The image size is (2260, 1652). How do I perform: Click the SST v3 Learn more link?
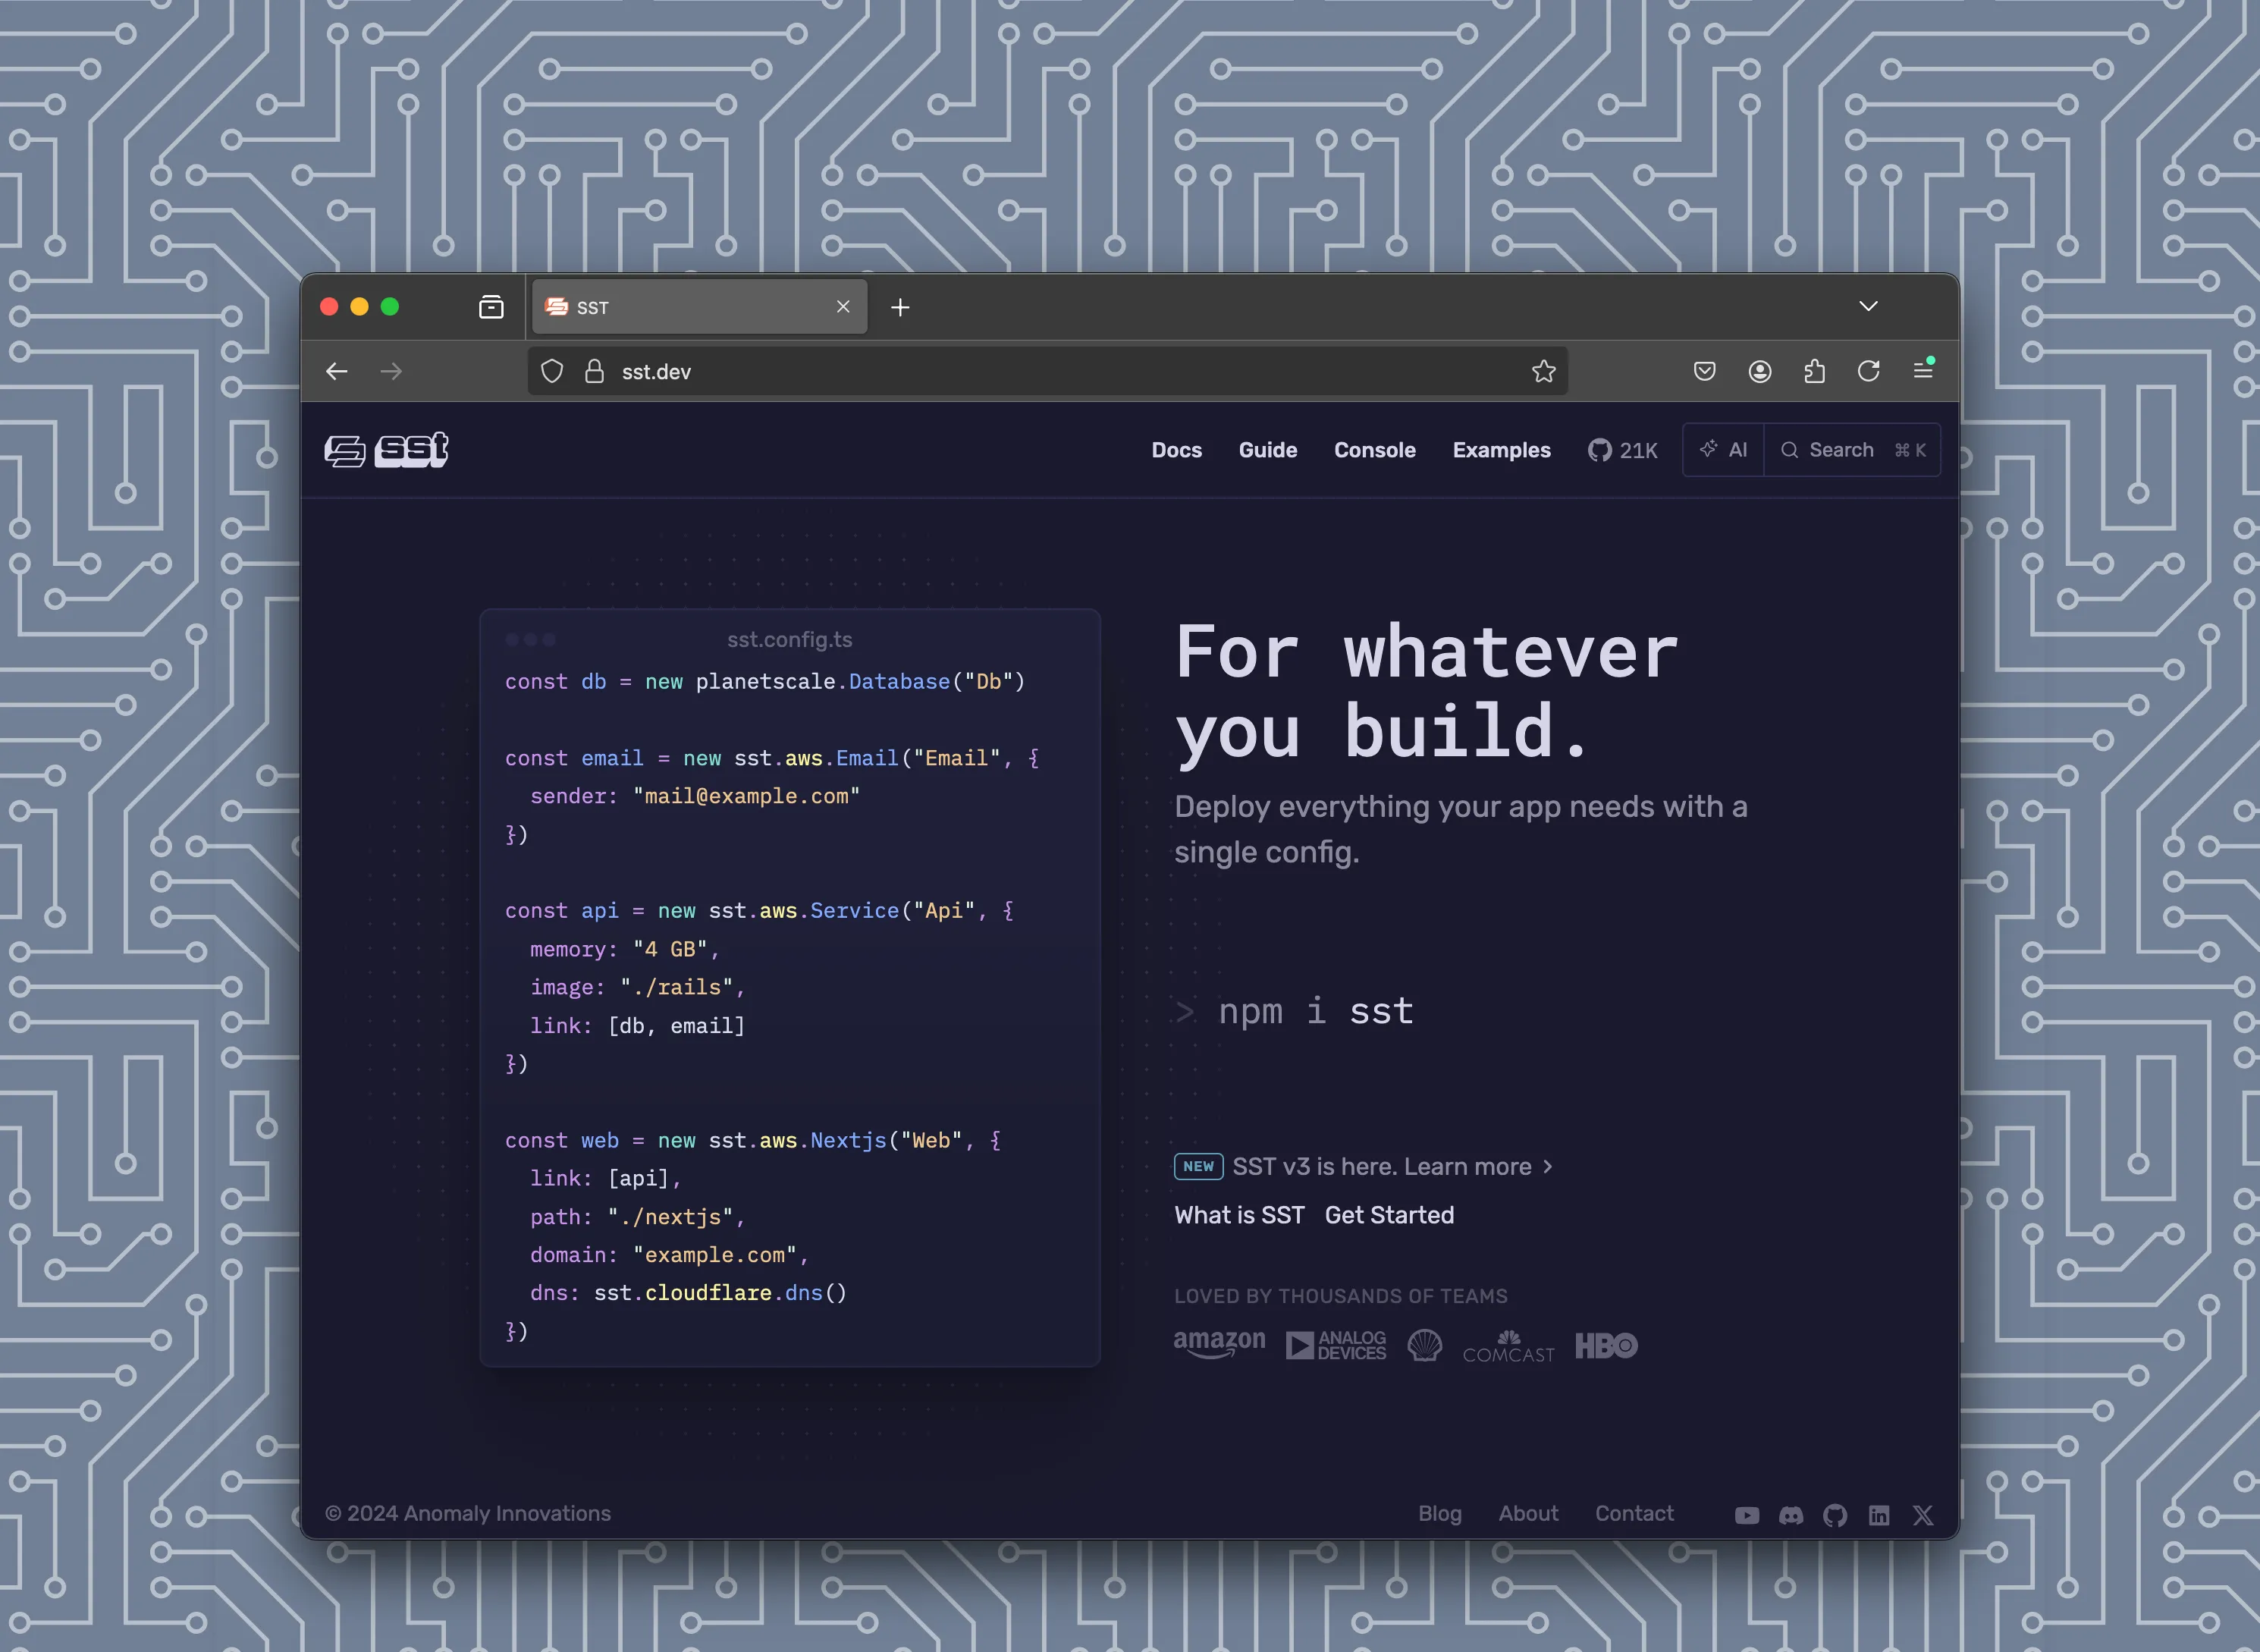pyautogui.click(x=1392, y=1166)
